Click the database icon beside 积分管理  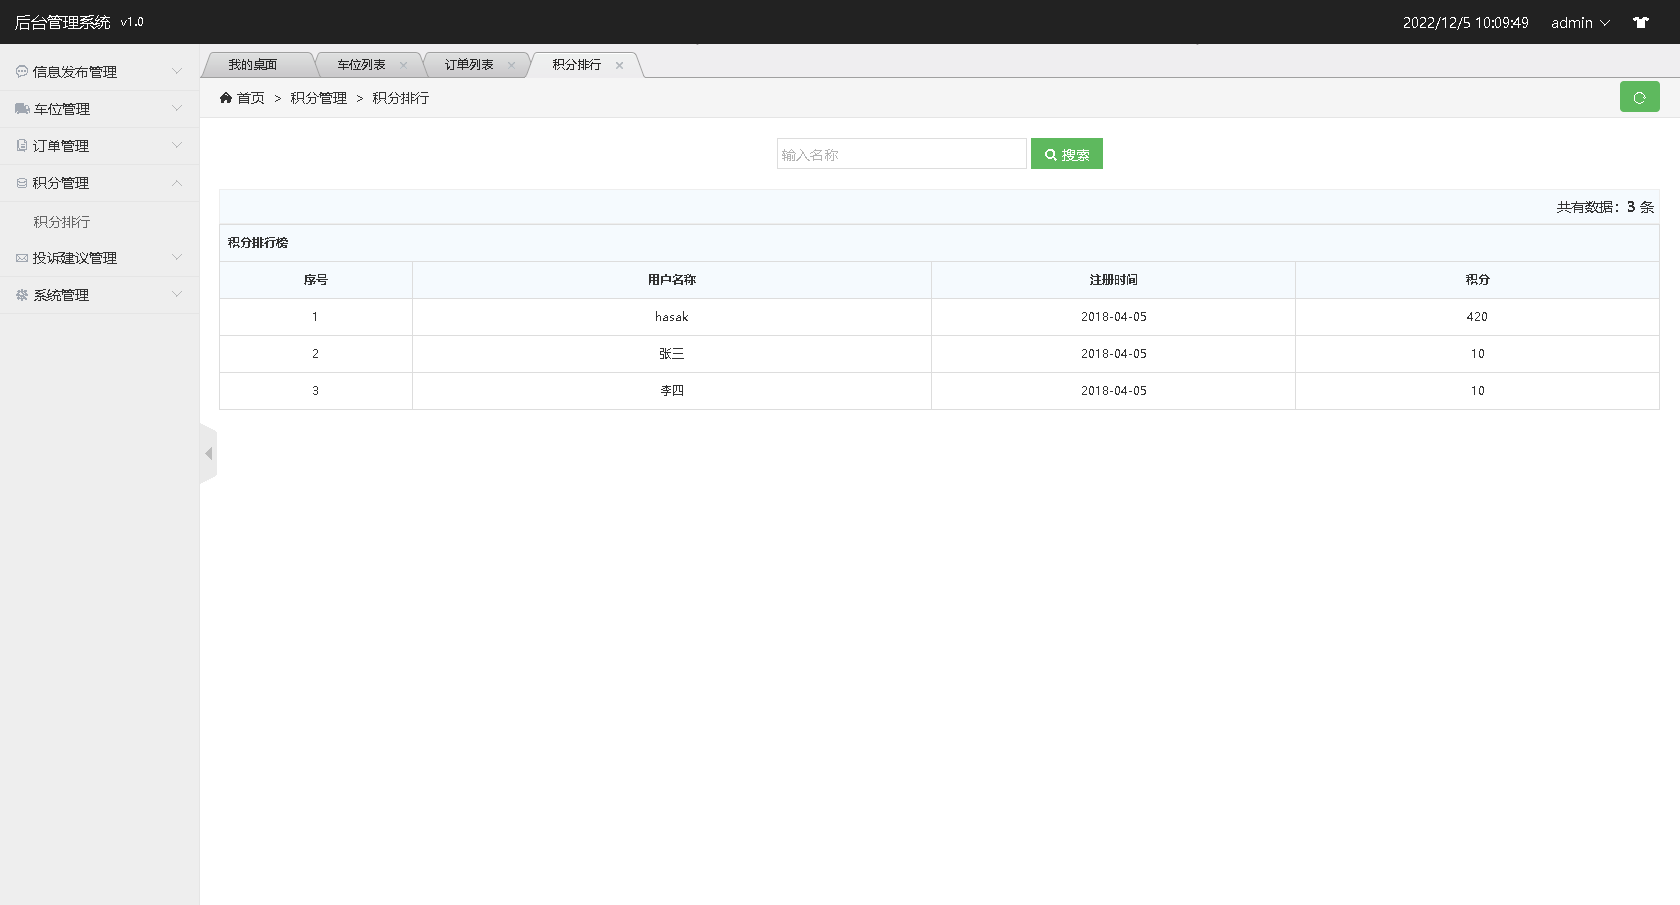21,183
